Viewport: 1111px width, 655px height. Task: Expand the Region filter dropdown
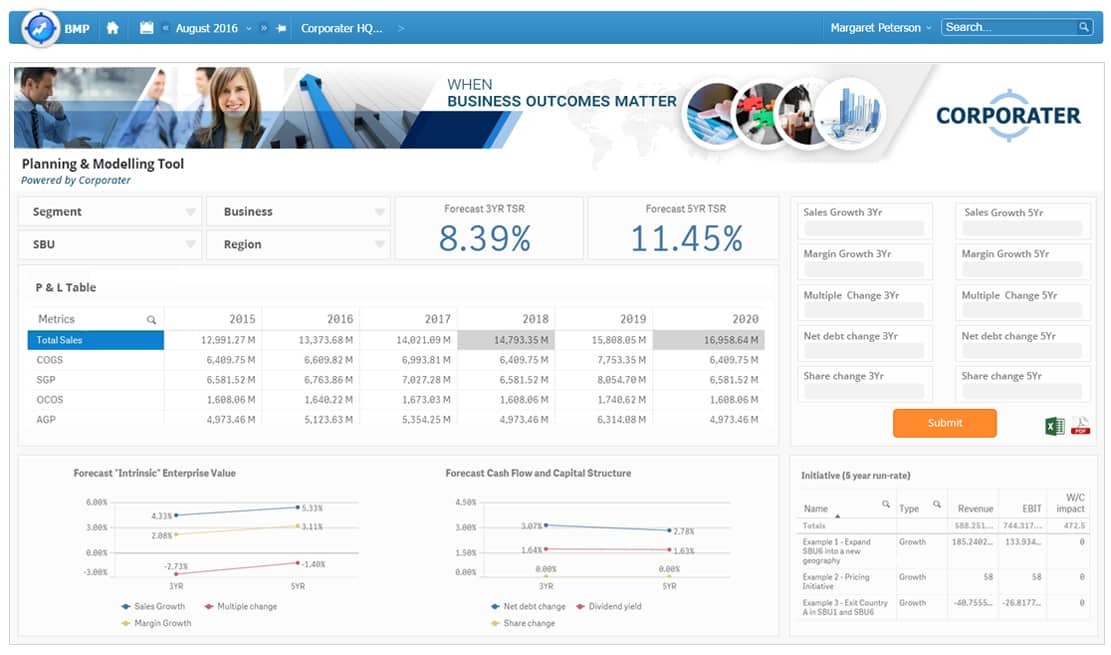pyautogui.click(x=379, y=244)
